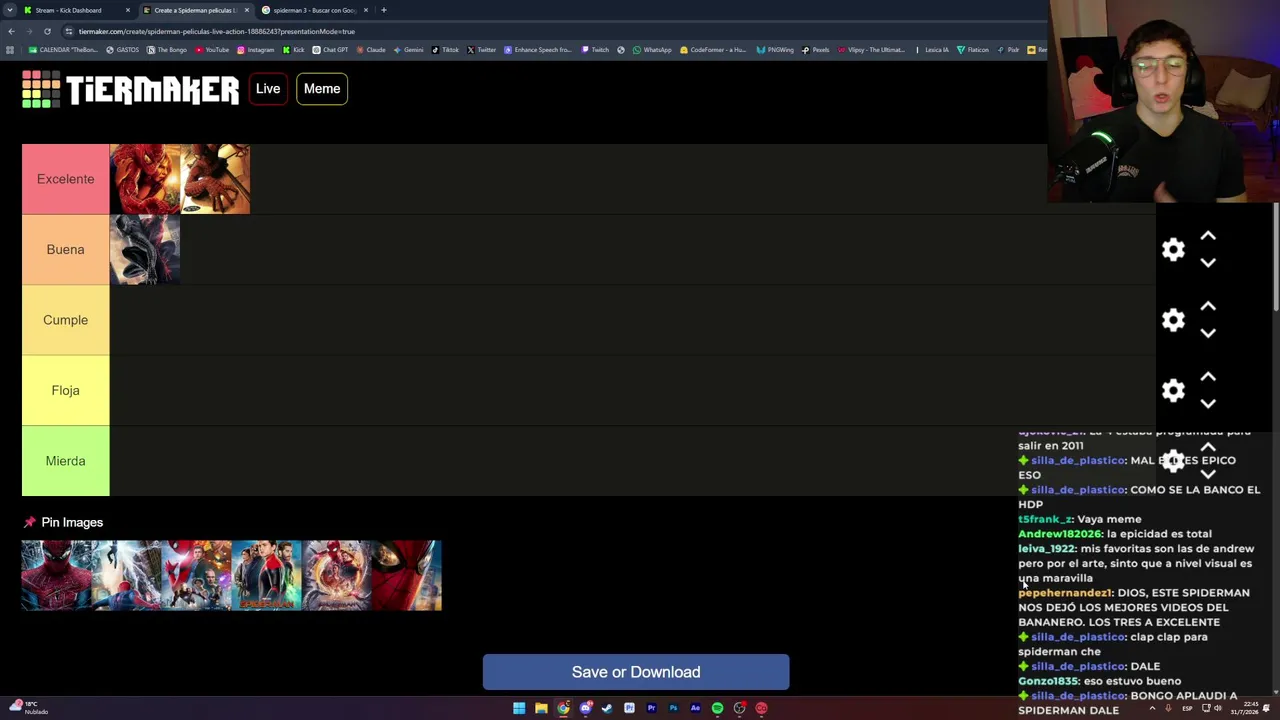
Task: Go back to previous page
Action: pos(11,31)
